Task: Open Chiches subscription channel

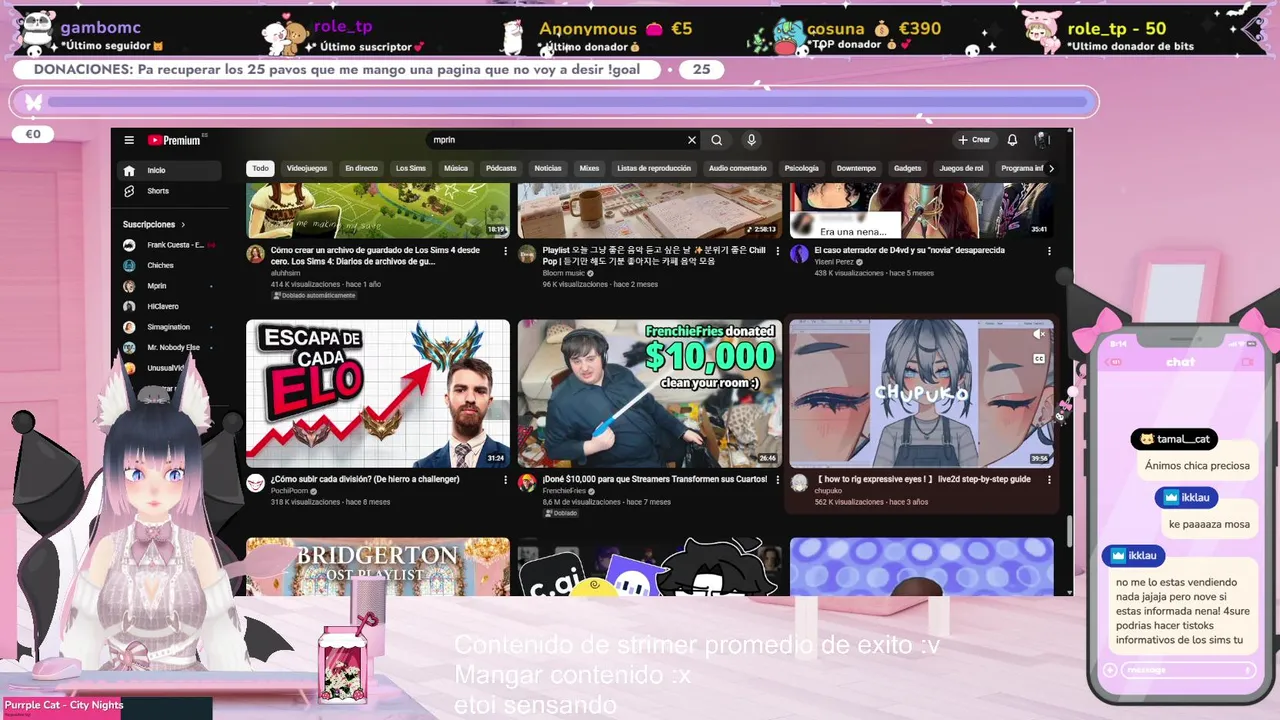Action: pyautogui.click(x=169, y=265)
